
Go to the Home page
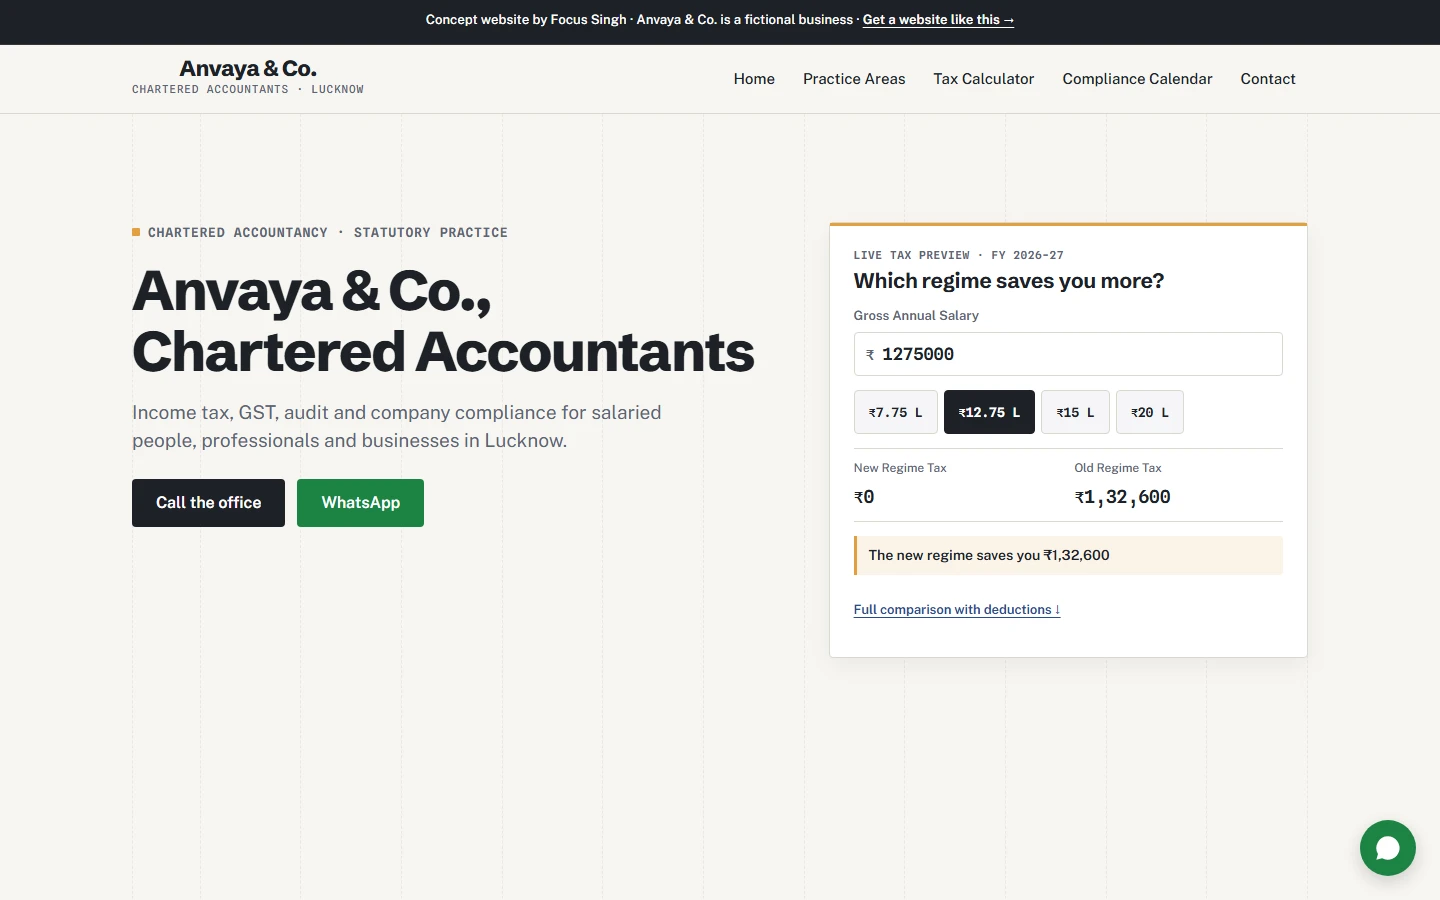click(754, 79)
